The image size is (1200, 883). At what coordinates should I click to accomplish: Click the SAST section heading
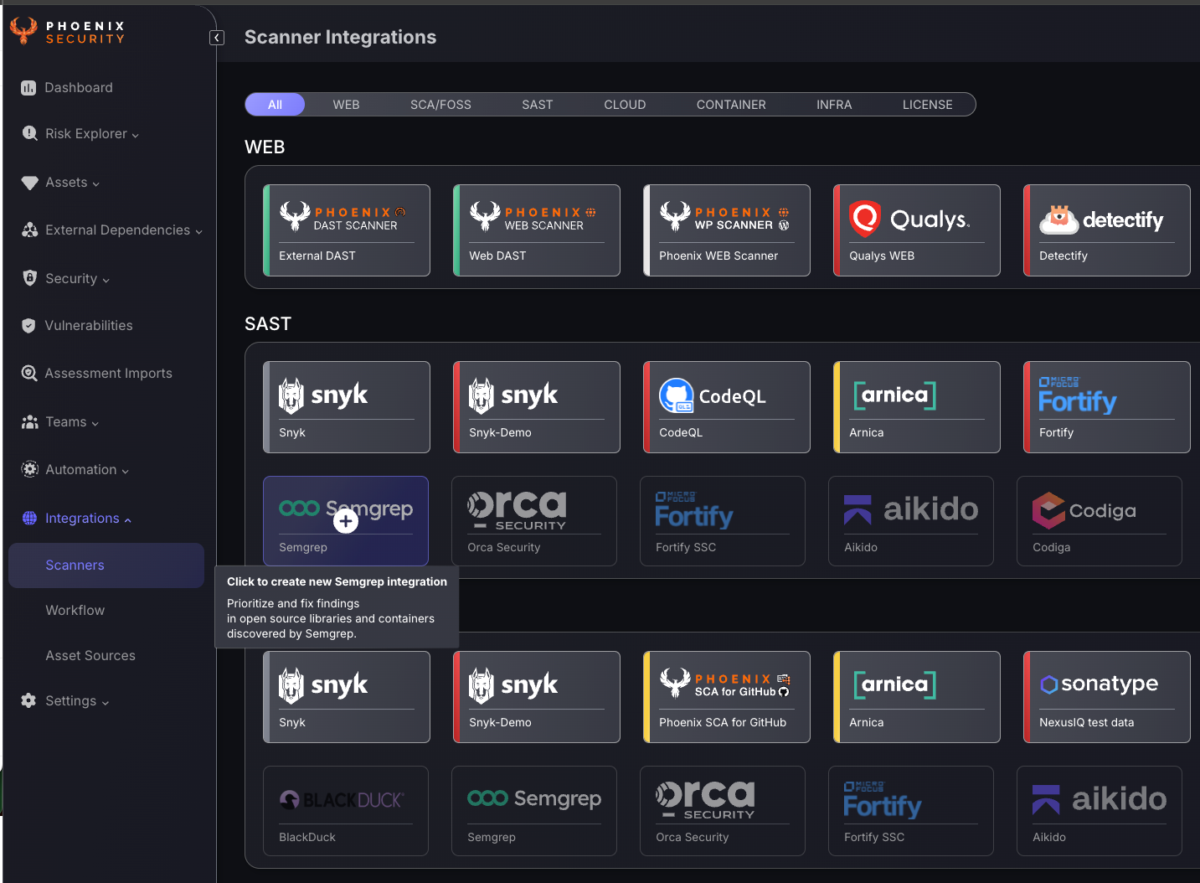[x=268, y=324]
